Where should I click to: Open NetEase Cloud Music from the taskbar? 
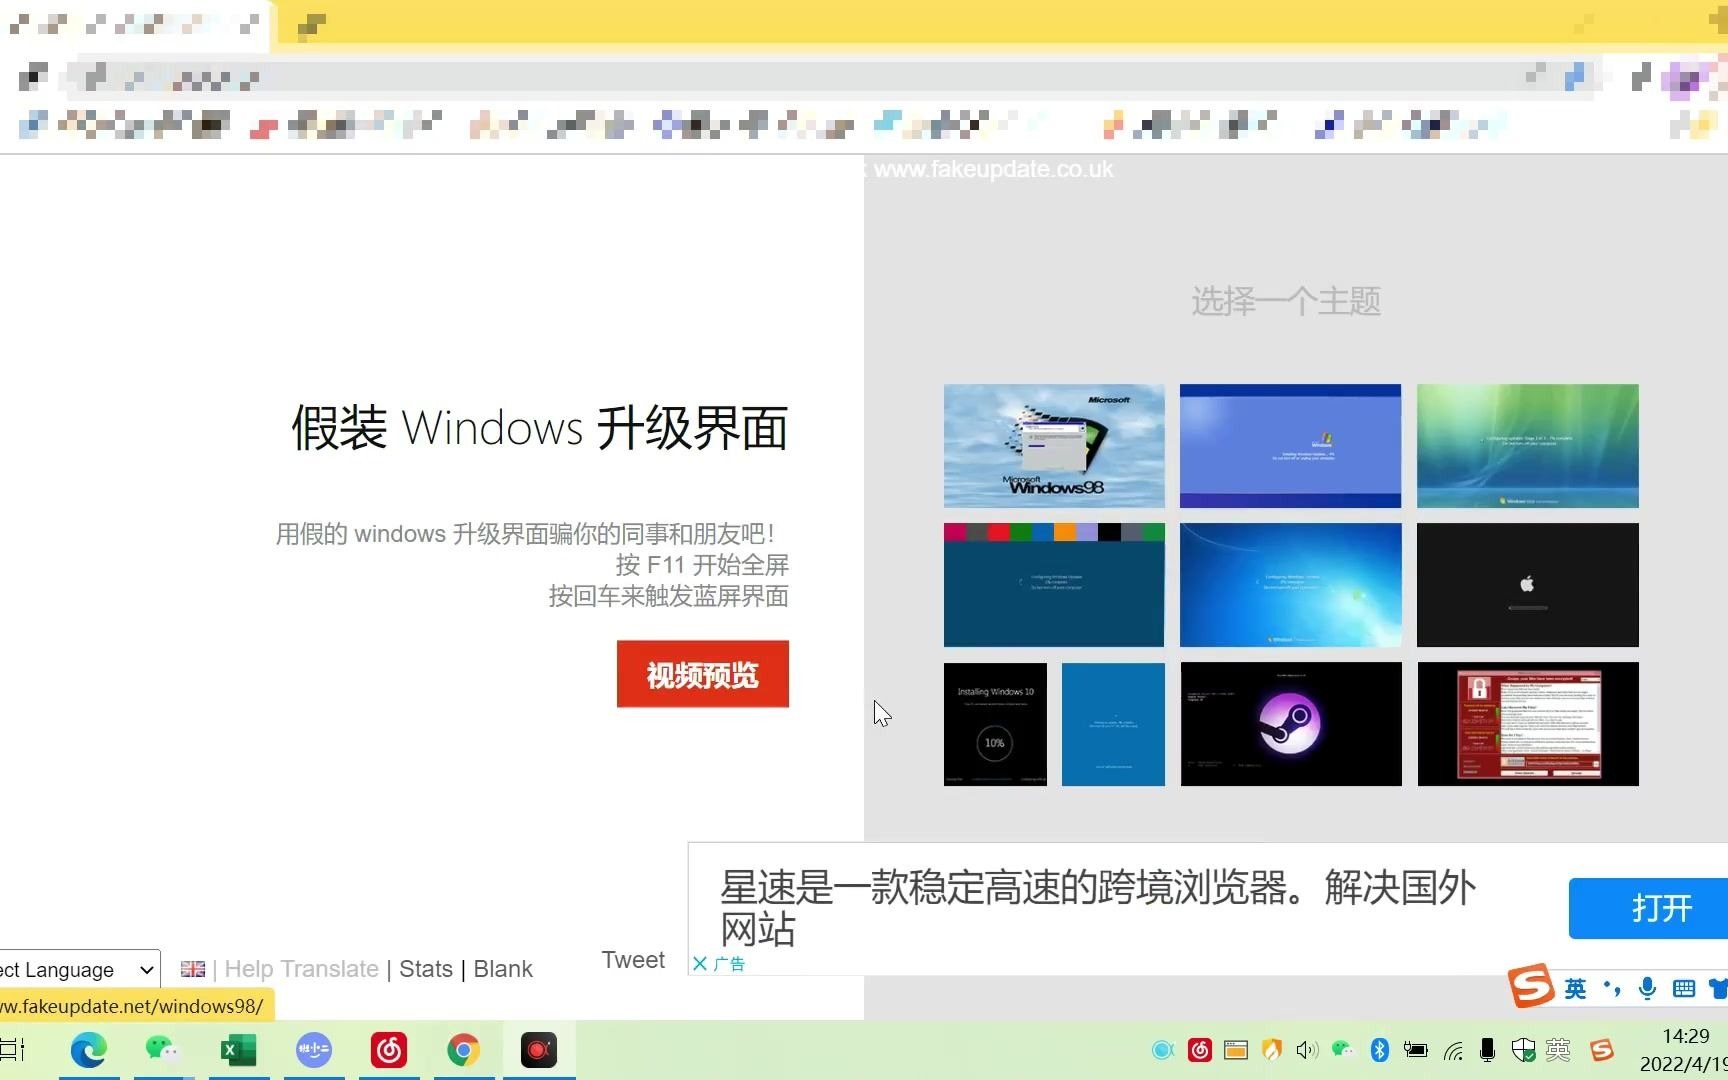point(389,1050)
